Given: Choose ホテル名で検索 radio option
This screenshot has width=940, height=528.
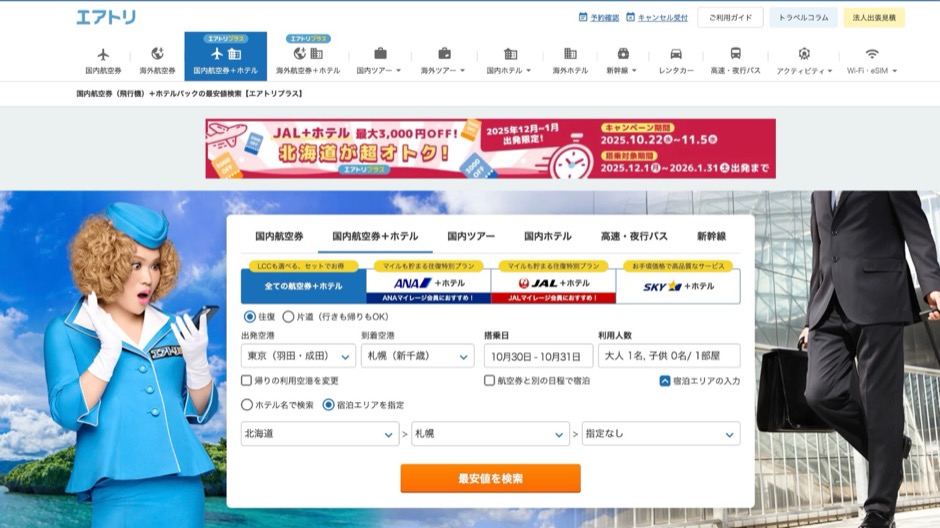Looking at the screenshot, I should click(x=247, y=405).
